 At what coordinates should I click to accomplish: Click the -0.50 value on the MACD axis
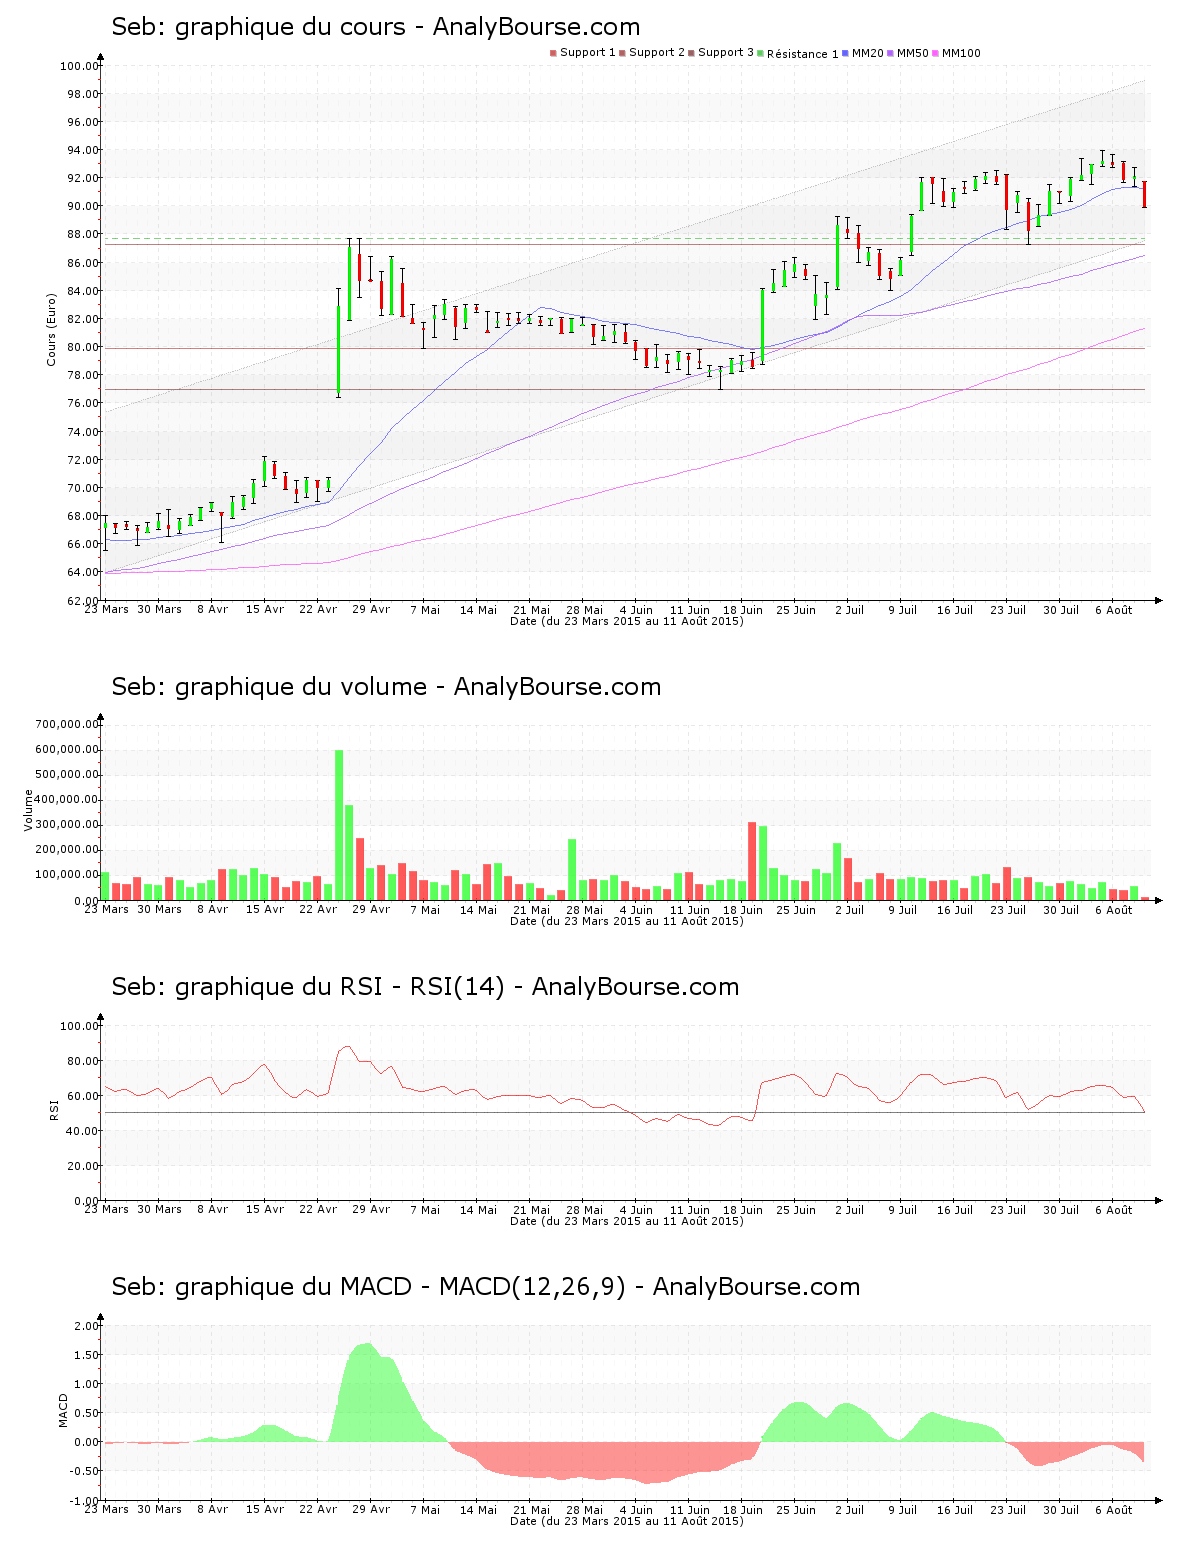(85, 1472)
